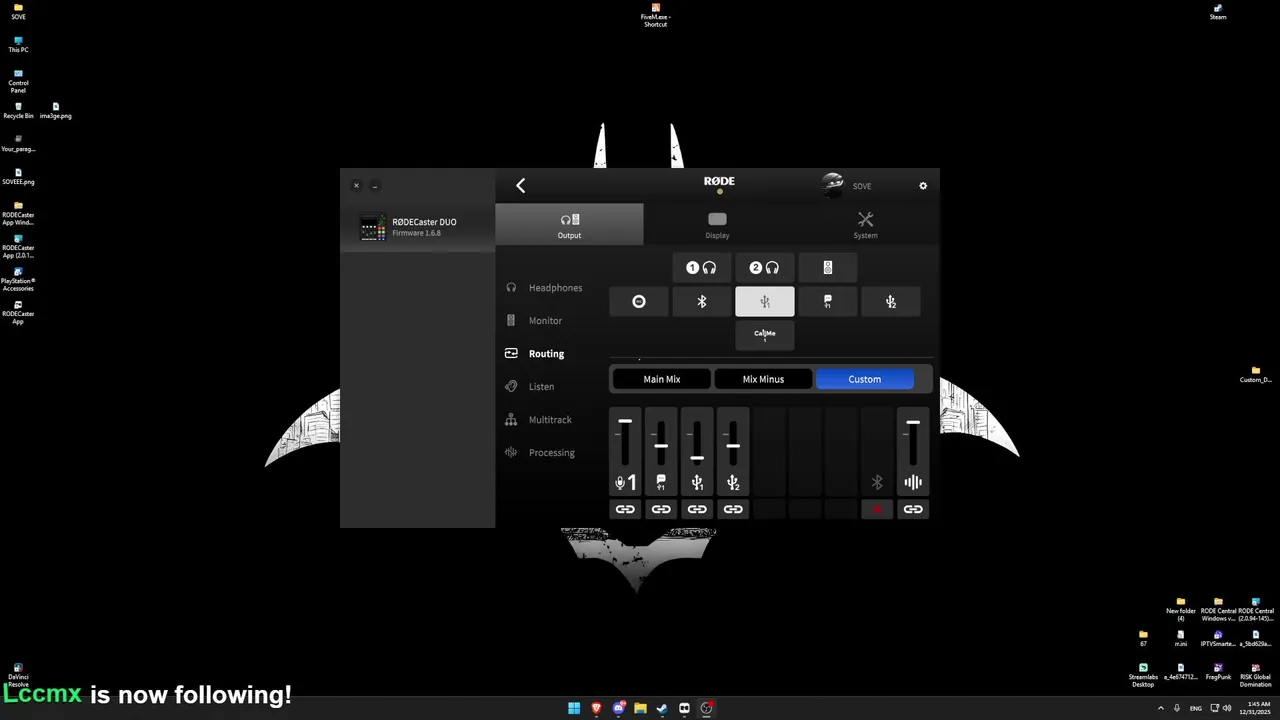Select the RODECaster DUO device entry

coord(417,227)
